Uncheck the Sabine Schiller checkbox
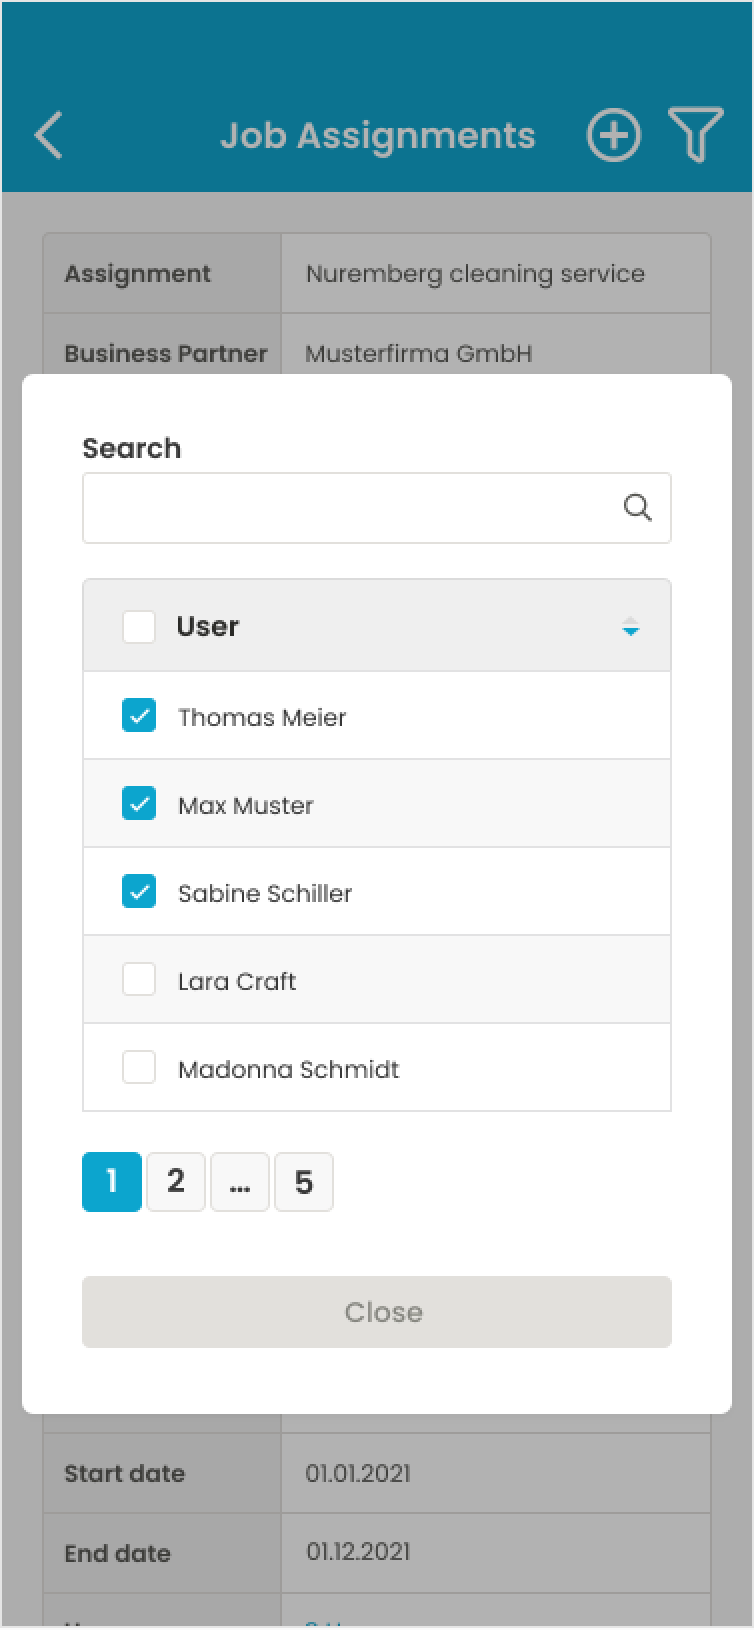This screenshot has height=1630, width=754. (139, 892)
